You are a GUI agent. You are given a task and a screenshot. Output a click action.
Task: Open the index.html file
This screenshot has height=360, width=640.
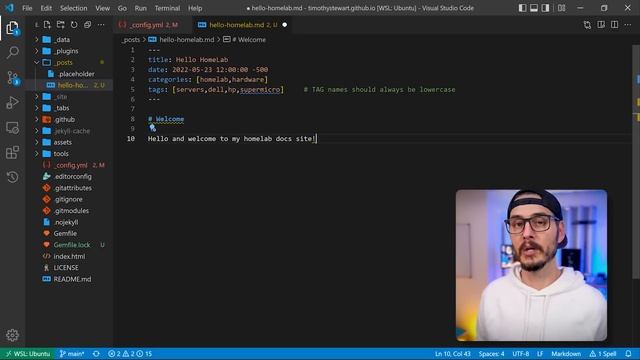click(x=69, y=256)
